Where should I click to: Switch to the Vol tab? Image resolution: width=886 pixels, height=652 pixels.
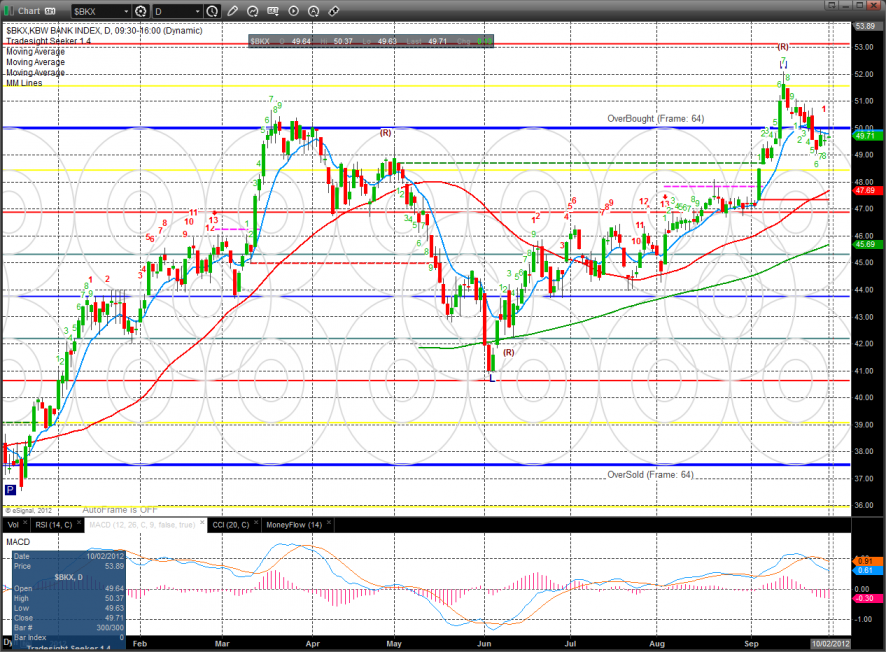point(13,525)
